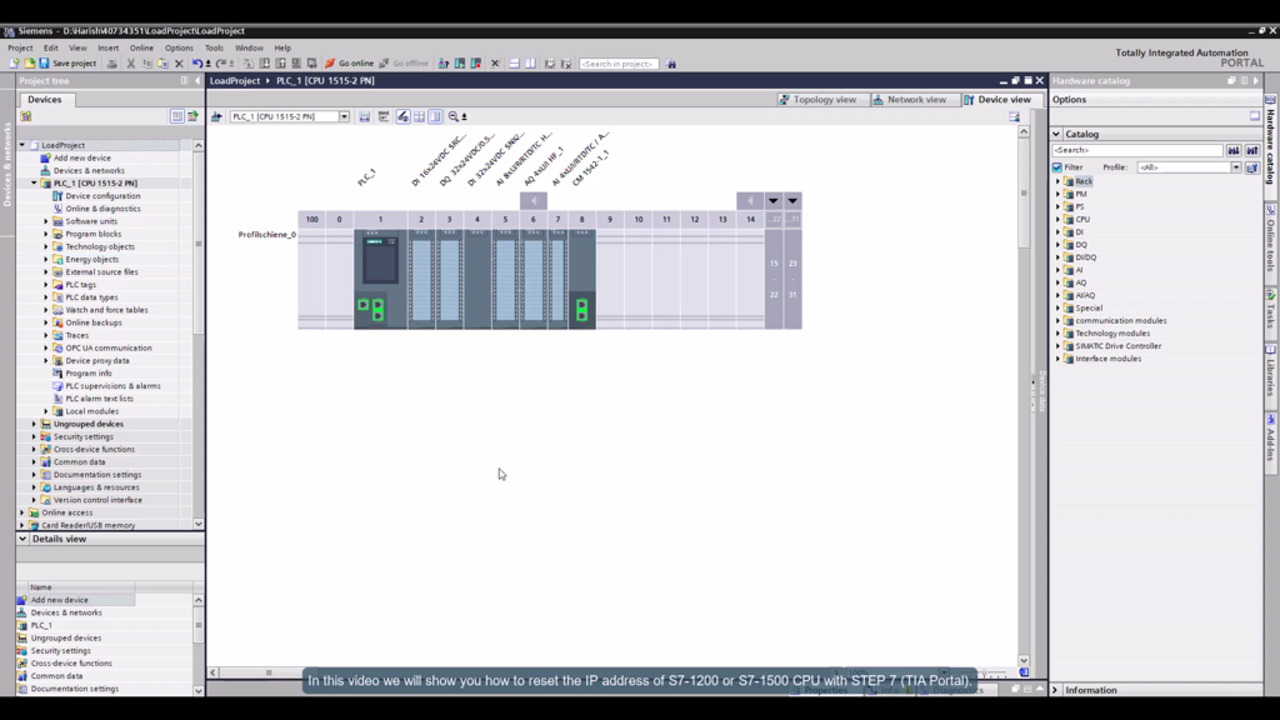Expand the CPU folder in catalog

pyautogui.click(x=1058, y=219)
